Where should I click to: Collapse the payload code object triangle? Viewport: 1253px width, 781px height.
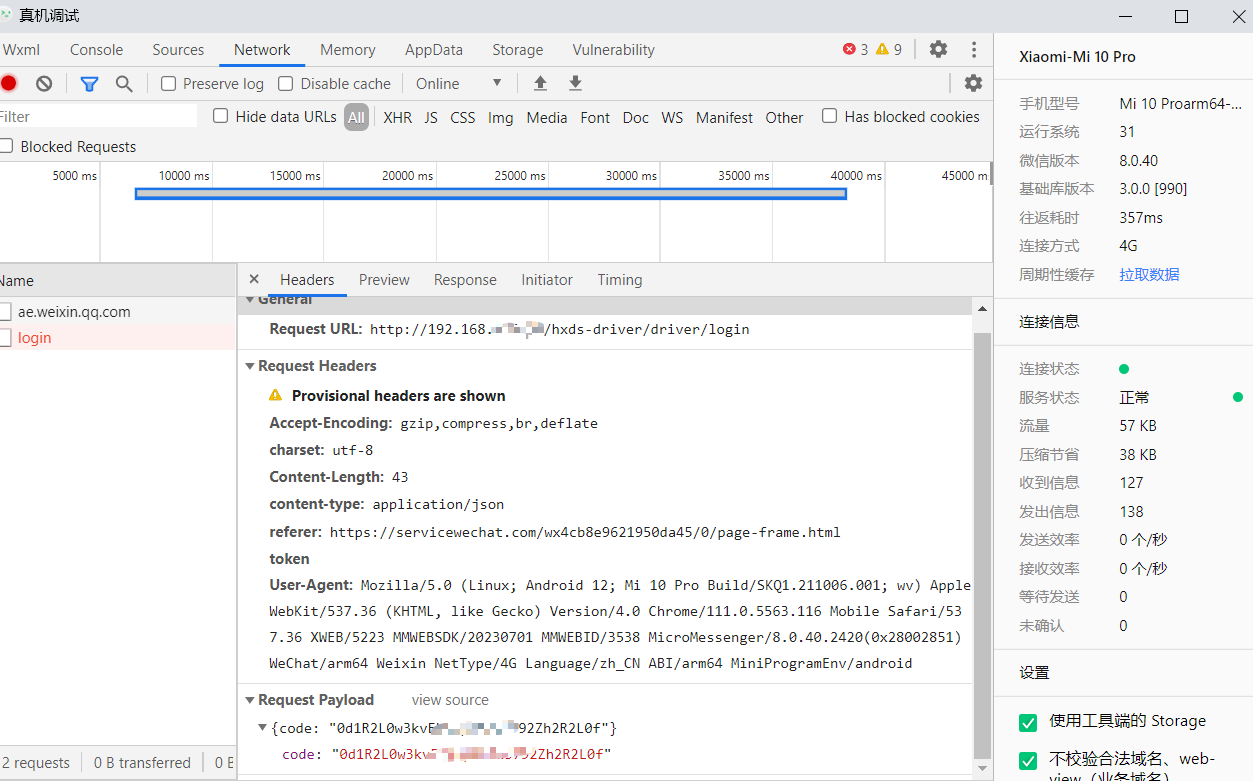(263, 728)
